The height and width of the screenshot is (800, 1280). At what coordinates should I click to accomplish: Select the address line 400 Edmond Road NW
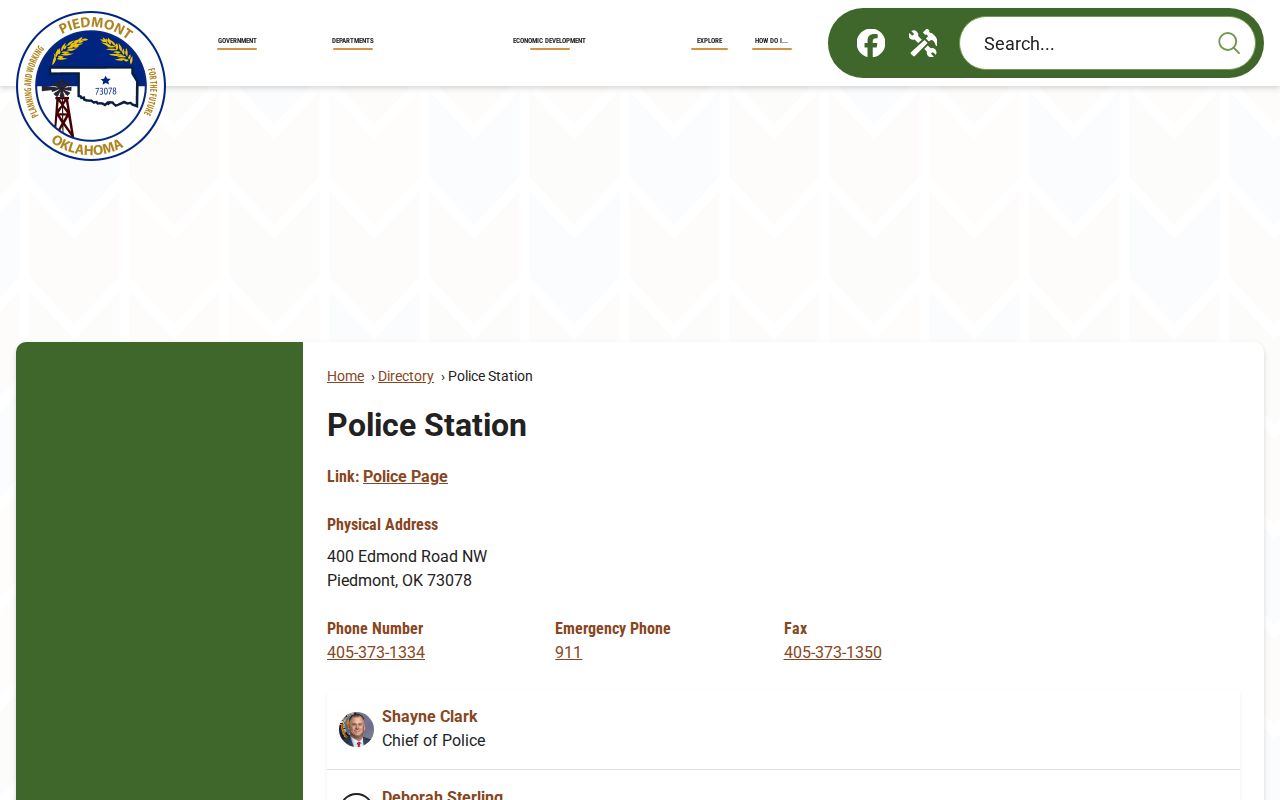407,556
